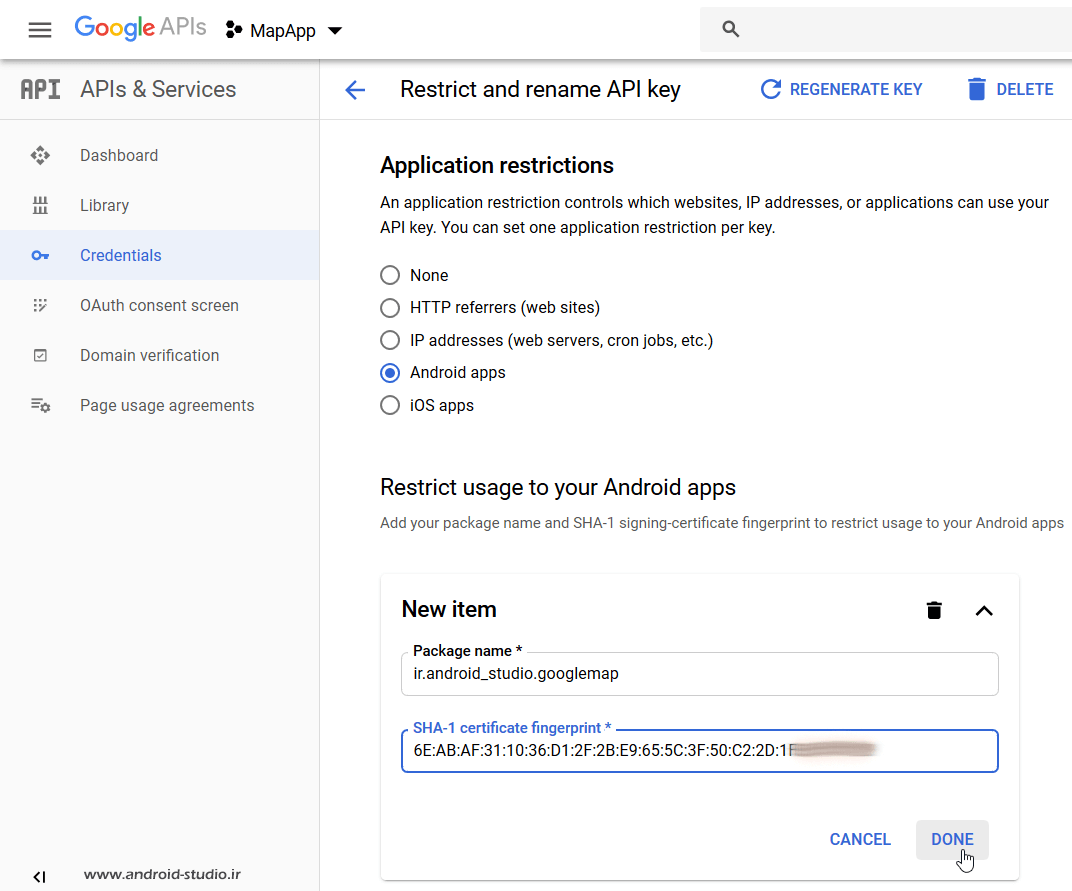Image resolution: width=1072 pixels, height=891 pixels.
Task: Click the Delete trash icon in header
Action: 976,90
